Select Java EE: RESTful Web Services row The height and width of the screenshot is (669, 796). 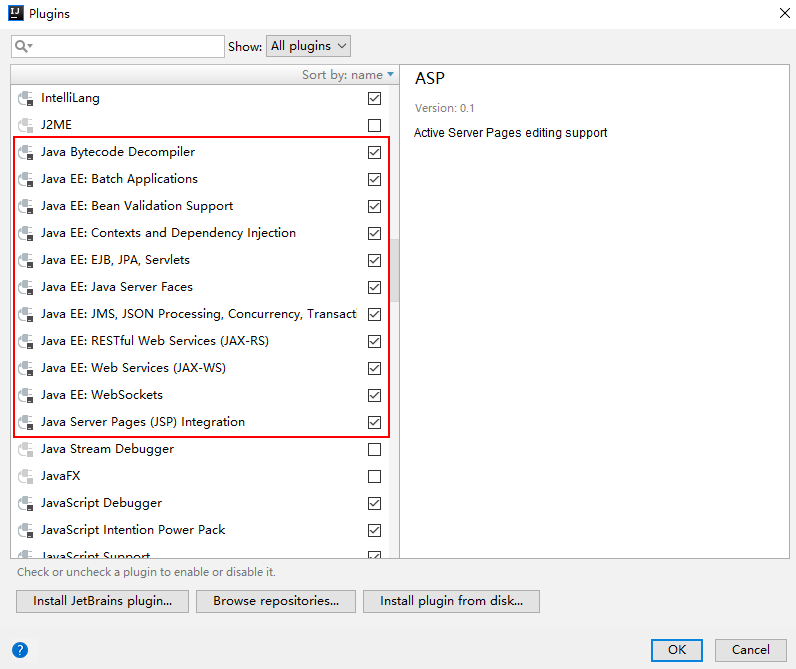tap(201, 341)
